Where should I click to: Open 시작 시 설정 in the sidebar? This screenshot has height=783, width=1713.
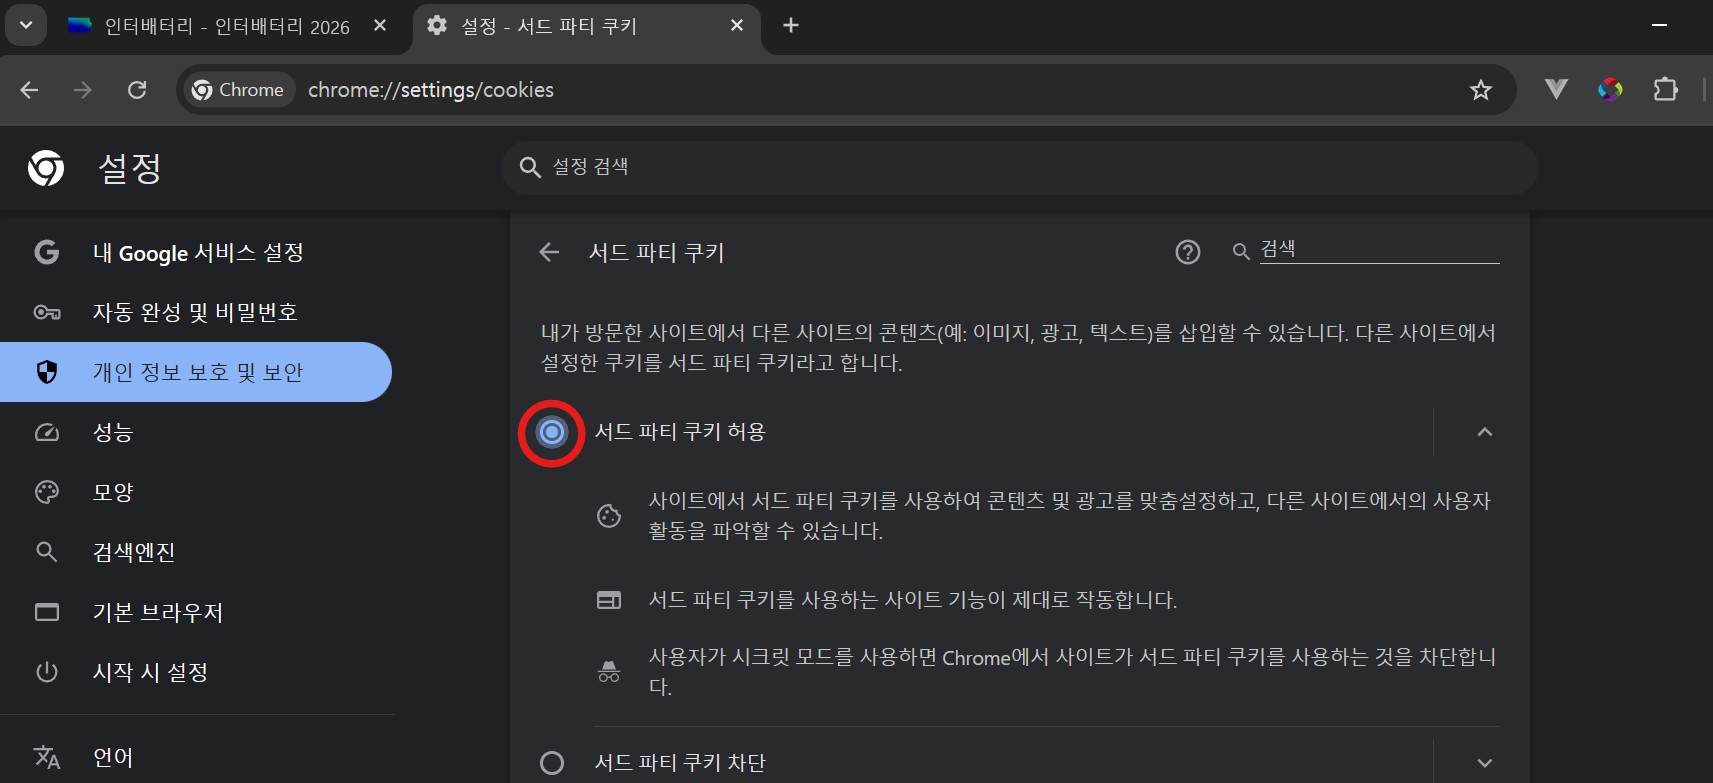point(150,672)
